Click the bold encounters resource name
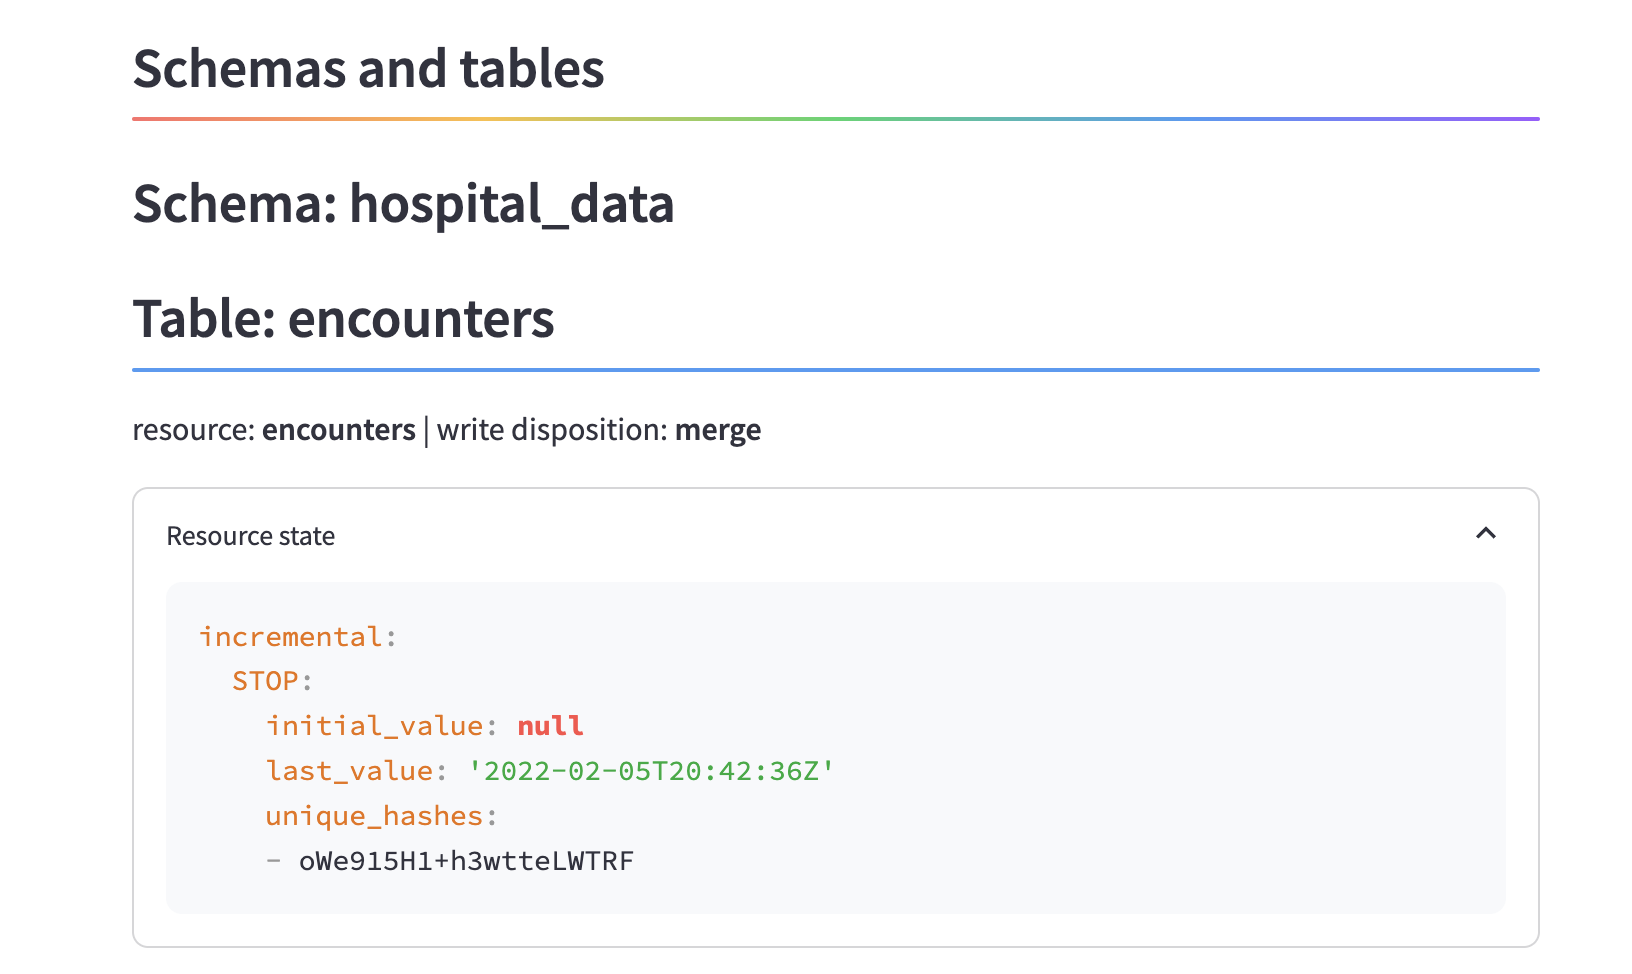 pos(338,430)
